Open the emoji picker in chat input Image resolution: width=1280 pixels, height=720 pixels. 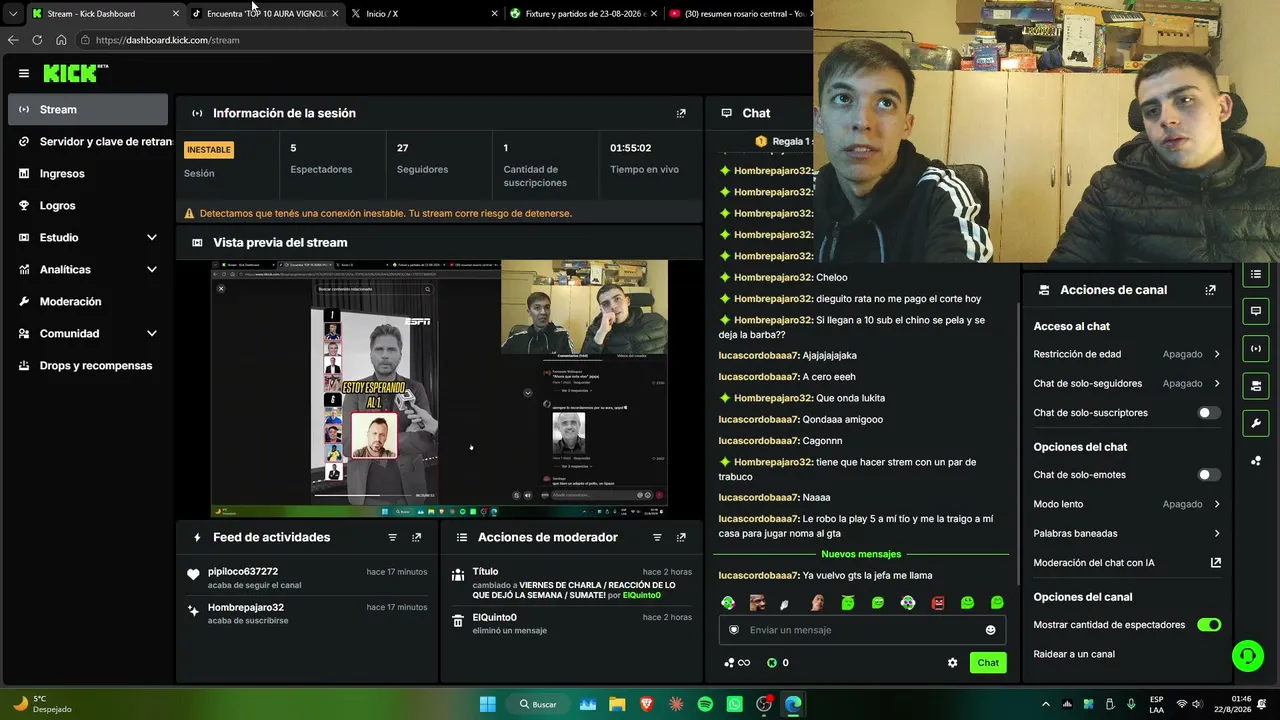coord(991,630)
